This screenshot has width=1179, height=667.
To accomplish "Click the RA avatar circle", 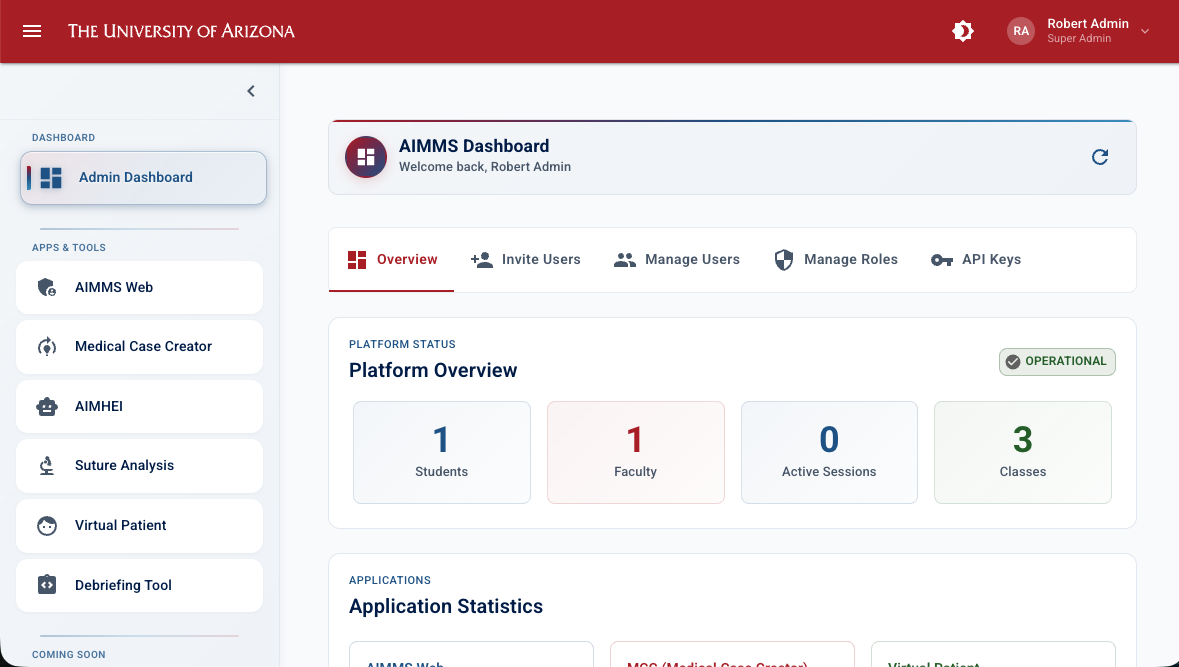I will tap(1021, 31).
